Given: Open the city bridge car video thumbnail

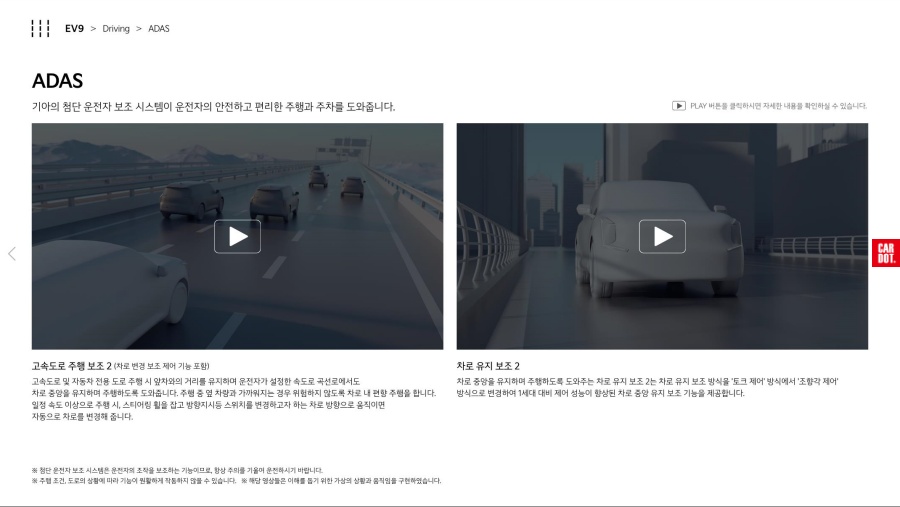Looking at the screenshot, I should tap(662, 236).
